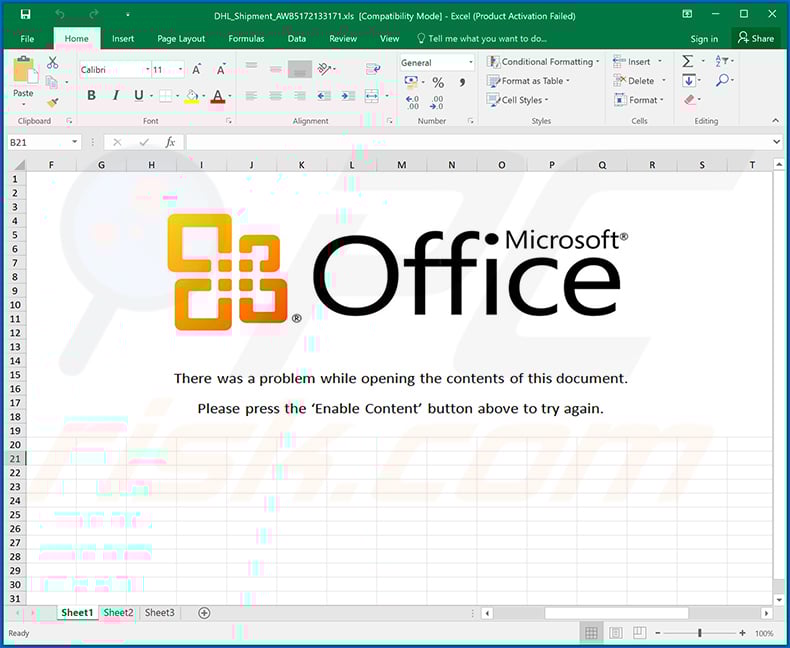Image resolution: width=790 pixels, height=648 pixels.
Task: Click the Format Painter brush icon
Action: 52,102
